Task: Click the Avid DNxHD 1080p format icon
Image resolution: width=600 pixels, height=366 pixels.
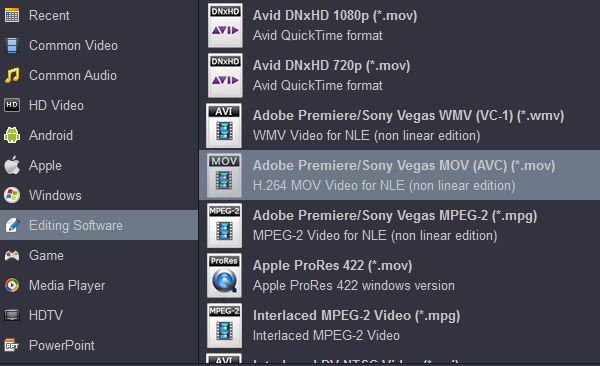Action: [225, 25]
